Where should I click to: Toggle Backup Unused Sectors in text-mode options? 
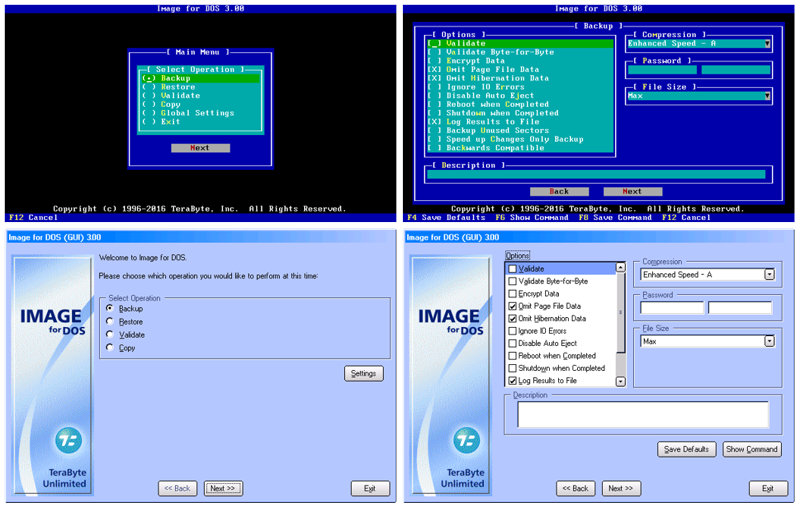point(520,130)
